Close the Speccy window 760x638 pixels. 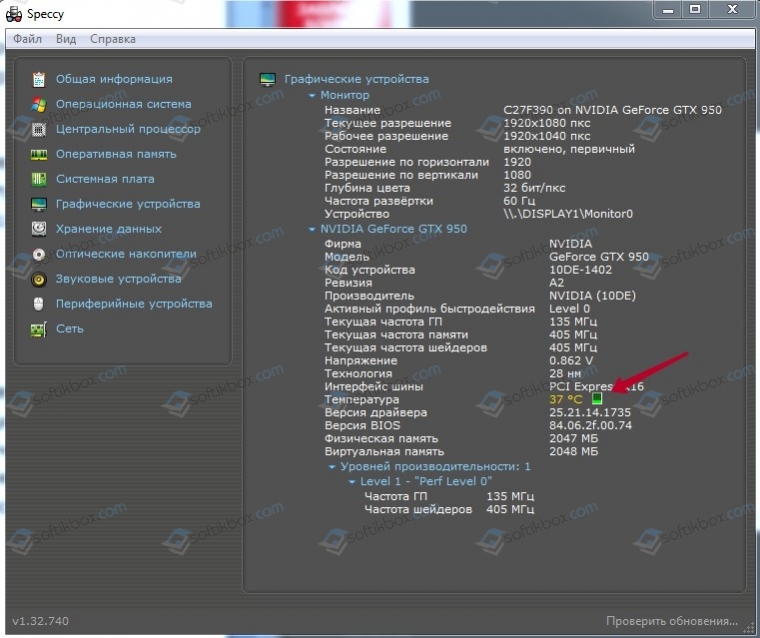732,9
